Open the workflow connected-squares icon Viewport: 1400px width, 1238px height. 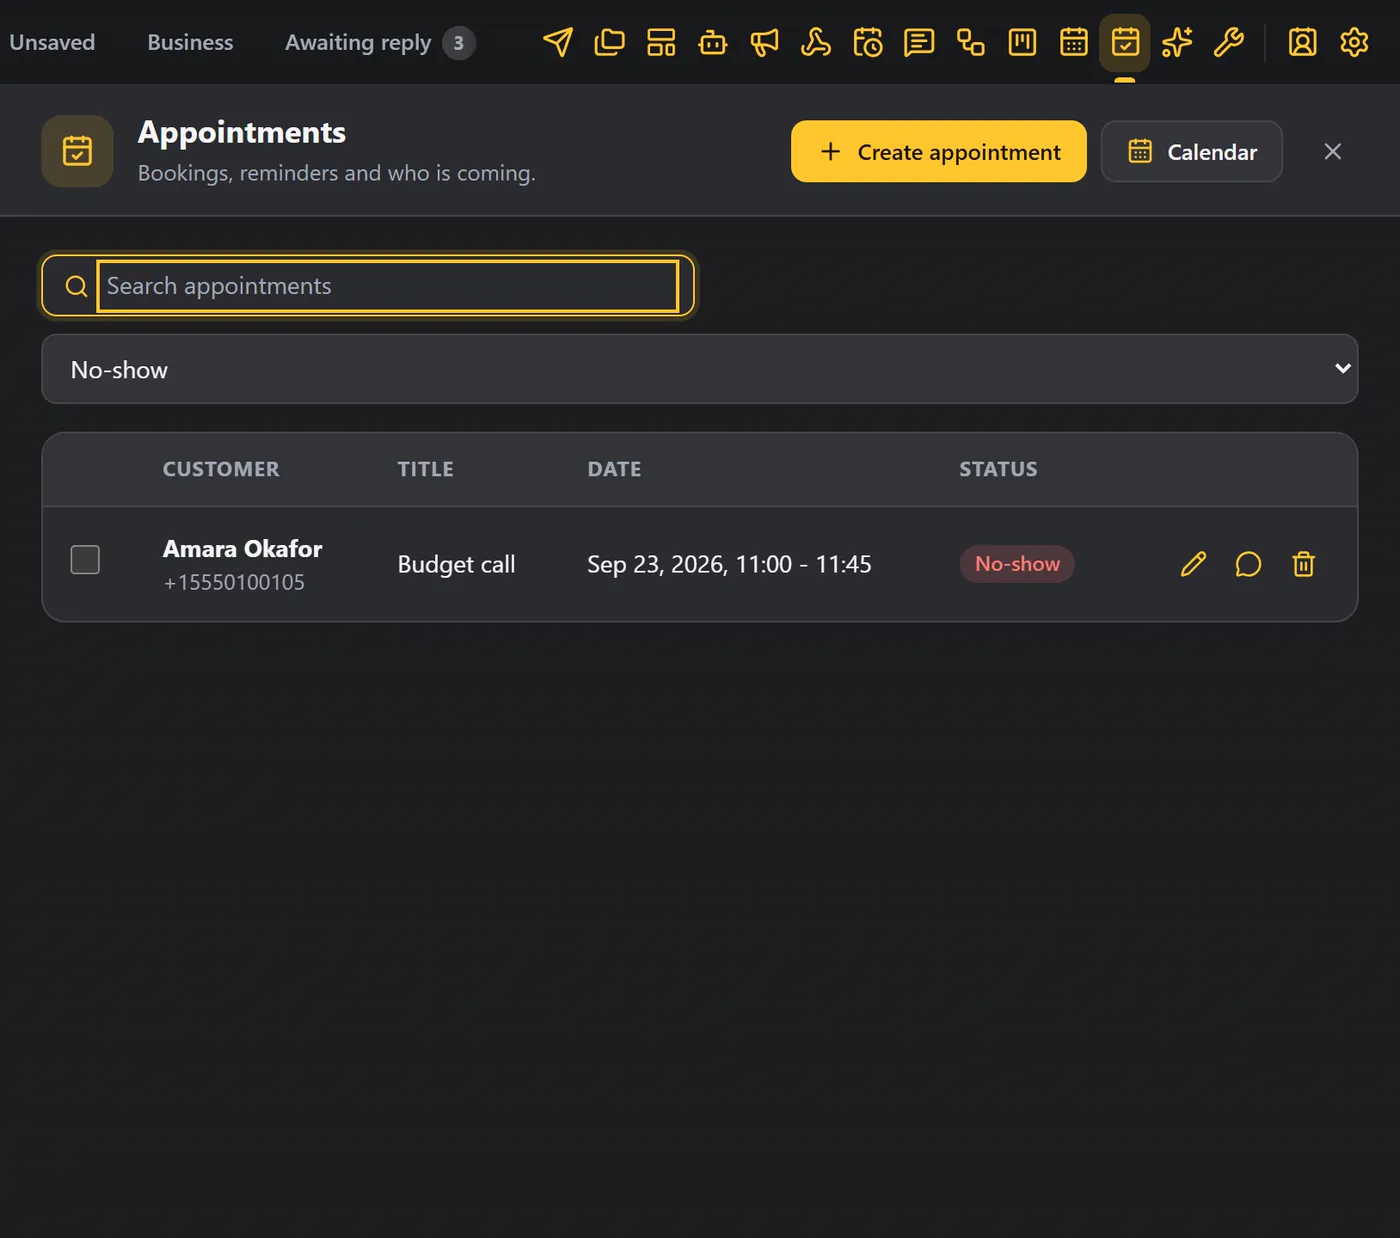tap(971, 42)
